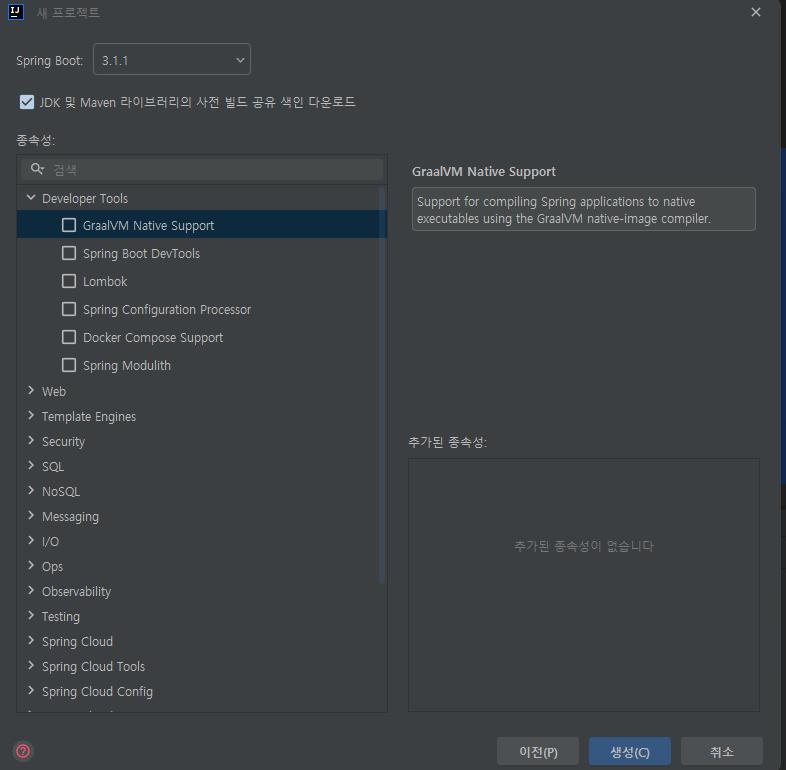
Task: Expand Spring Cloud Tools category
Action: pyautogui.click(x=31, y=666)
